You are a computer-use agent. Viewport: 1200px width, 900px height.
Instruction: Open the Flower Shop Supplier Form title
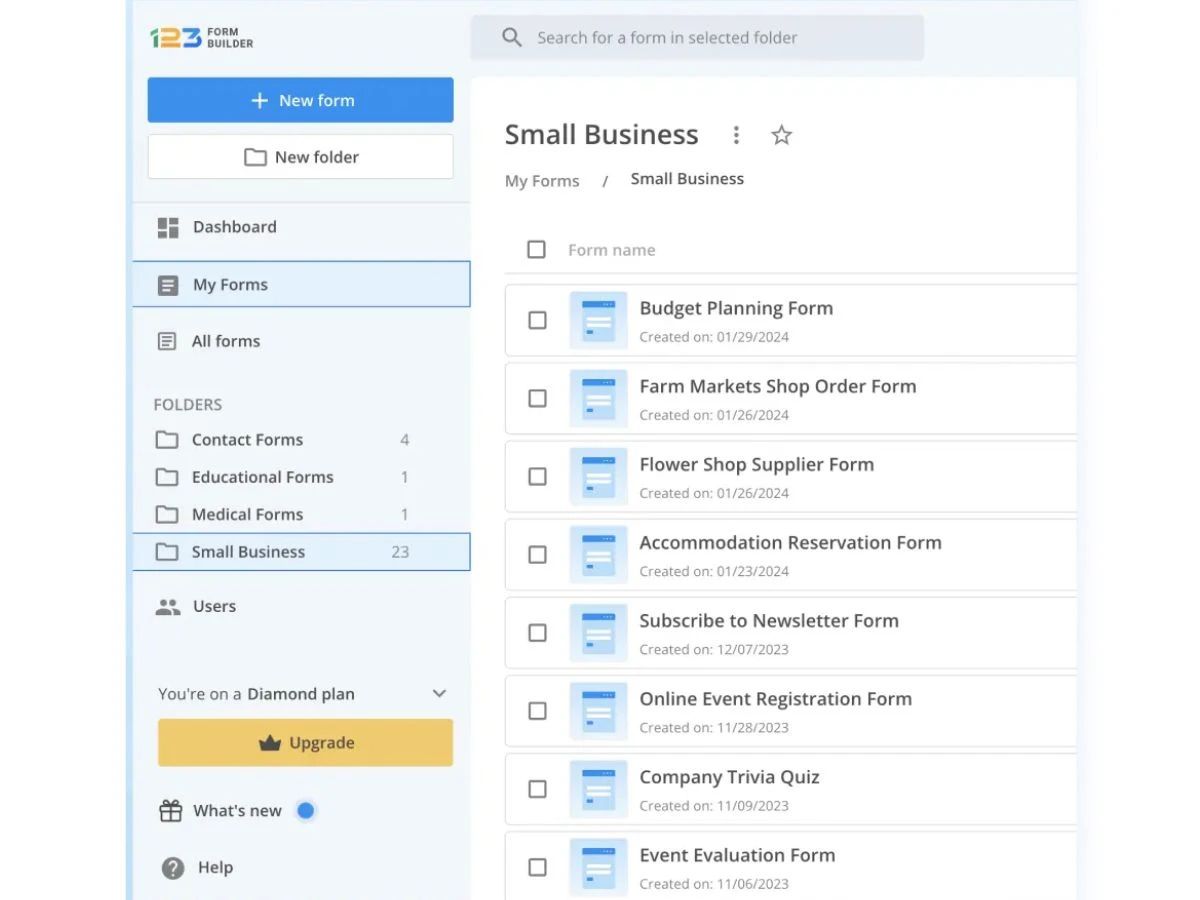point(757,464)
